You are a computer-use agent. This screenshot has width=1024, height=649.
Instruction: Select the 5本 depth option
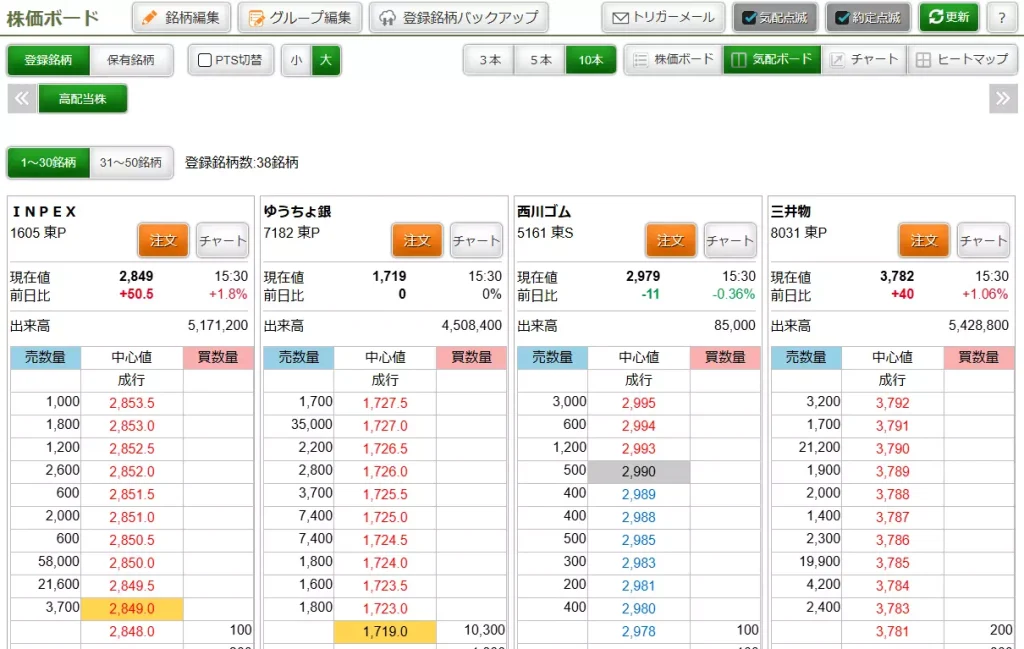coord(540,60)
